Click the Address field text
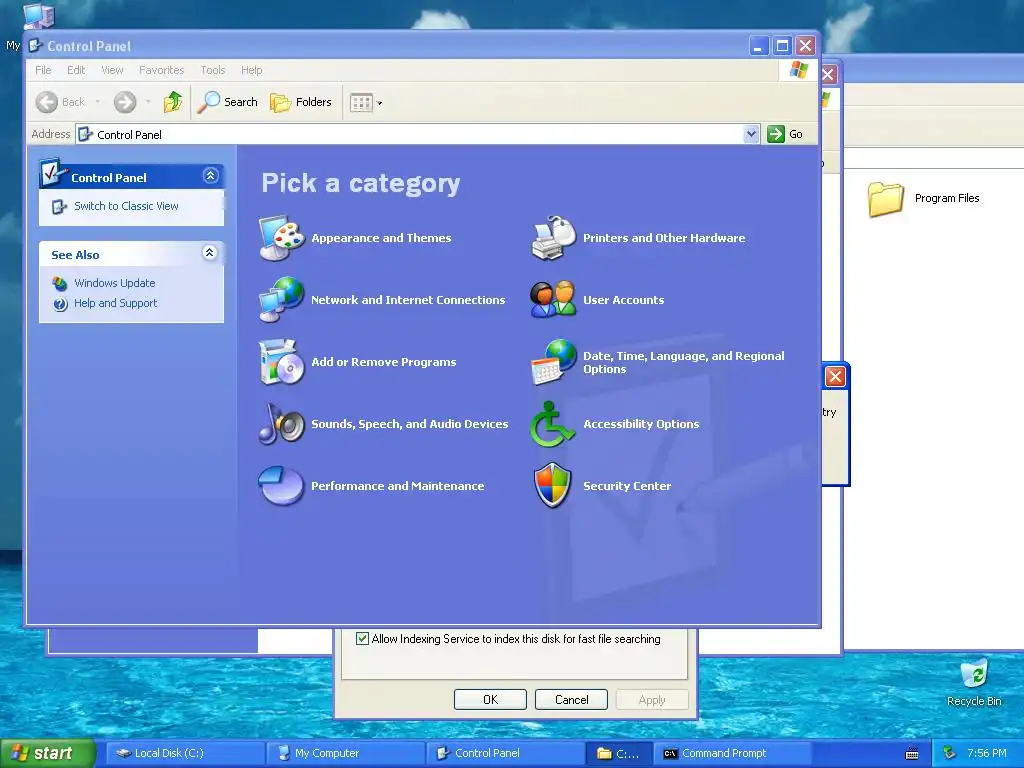Screen dimensions: 1024x768 [129, 135]
